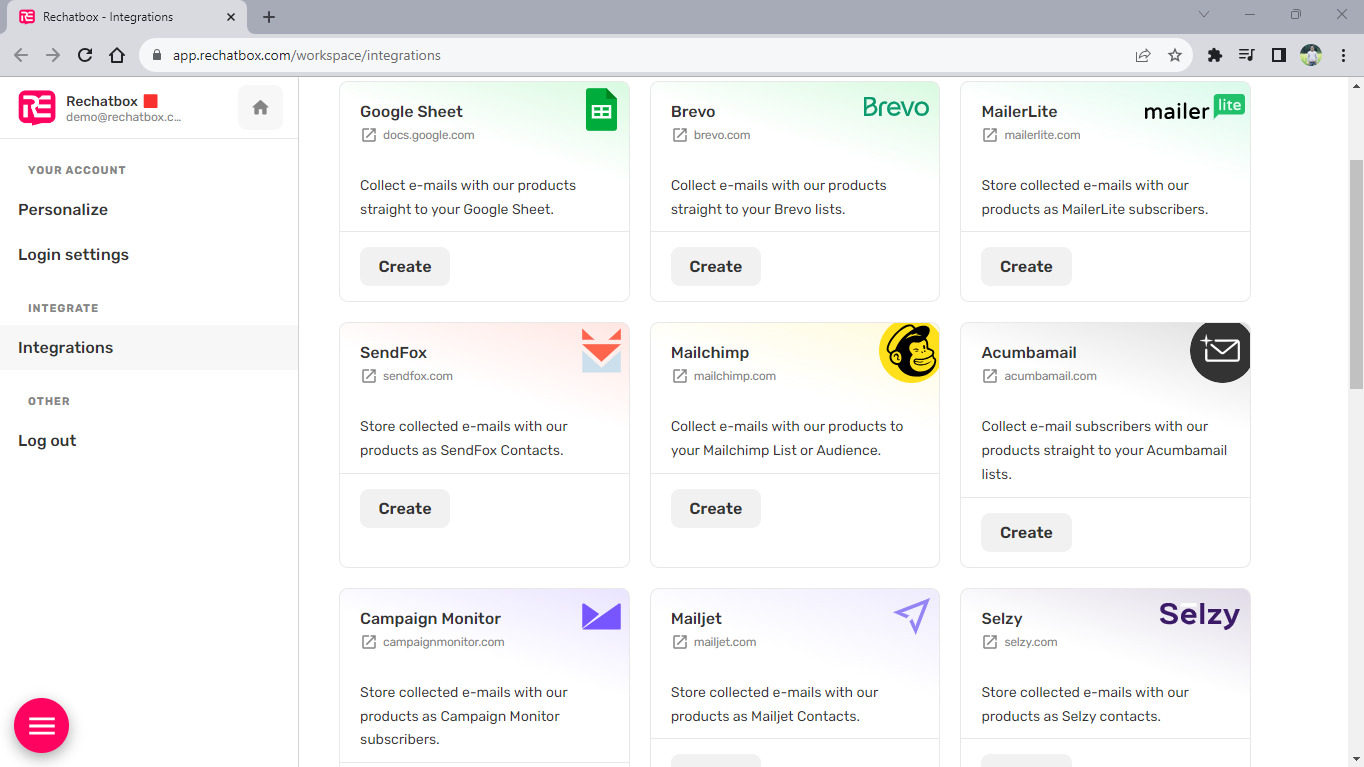This screenshot has height=767, width=1364.
Task: Visit the selzy.com link
Action: [x=1030, y=642]
